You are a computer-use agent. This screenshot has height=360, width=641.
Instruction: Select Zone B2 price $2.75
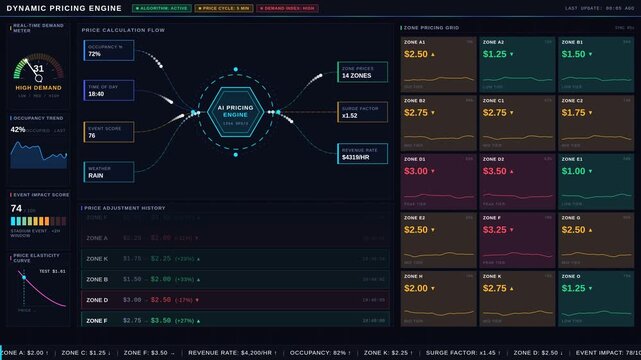(416, 113)
